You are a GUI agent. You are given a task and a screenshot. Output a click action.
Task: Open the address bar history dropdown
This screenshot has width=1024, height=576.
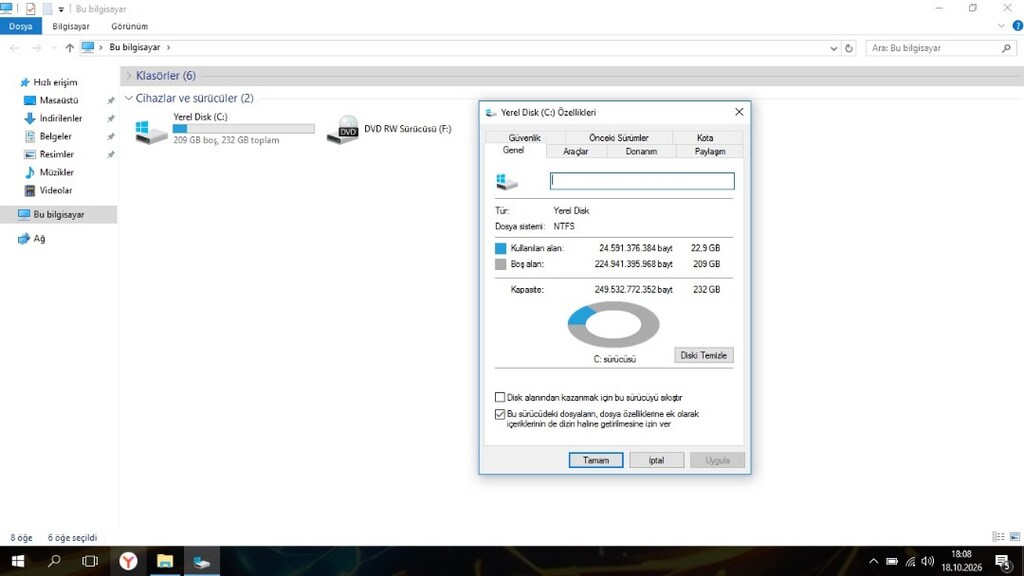tap(833, 48)
